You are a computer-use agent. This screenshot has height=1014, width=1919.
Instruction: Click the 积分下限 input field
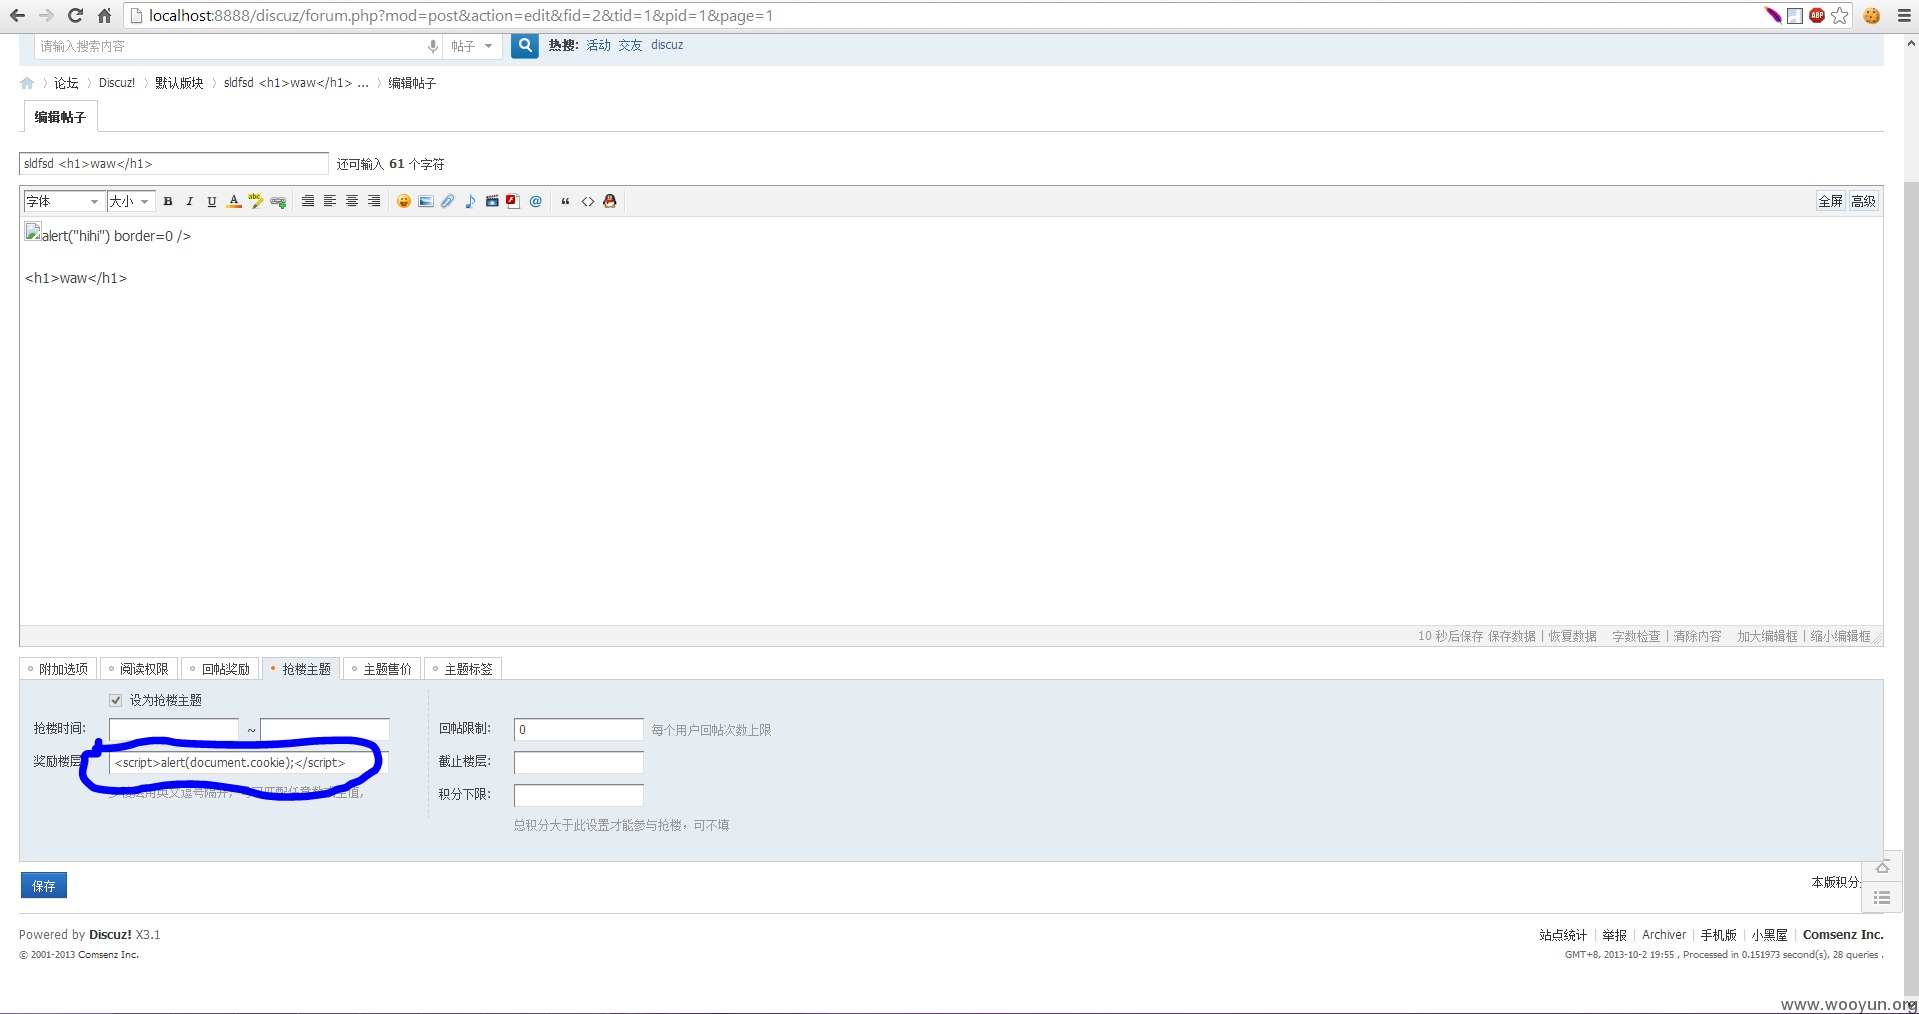click(x=578, y=795)
